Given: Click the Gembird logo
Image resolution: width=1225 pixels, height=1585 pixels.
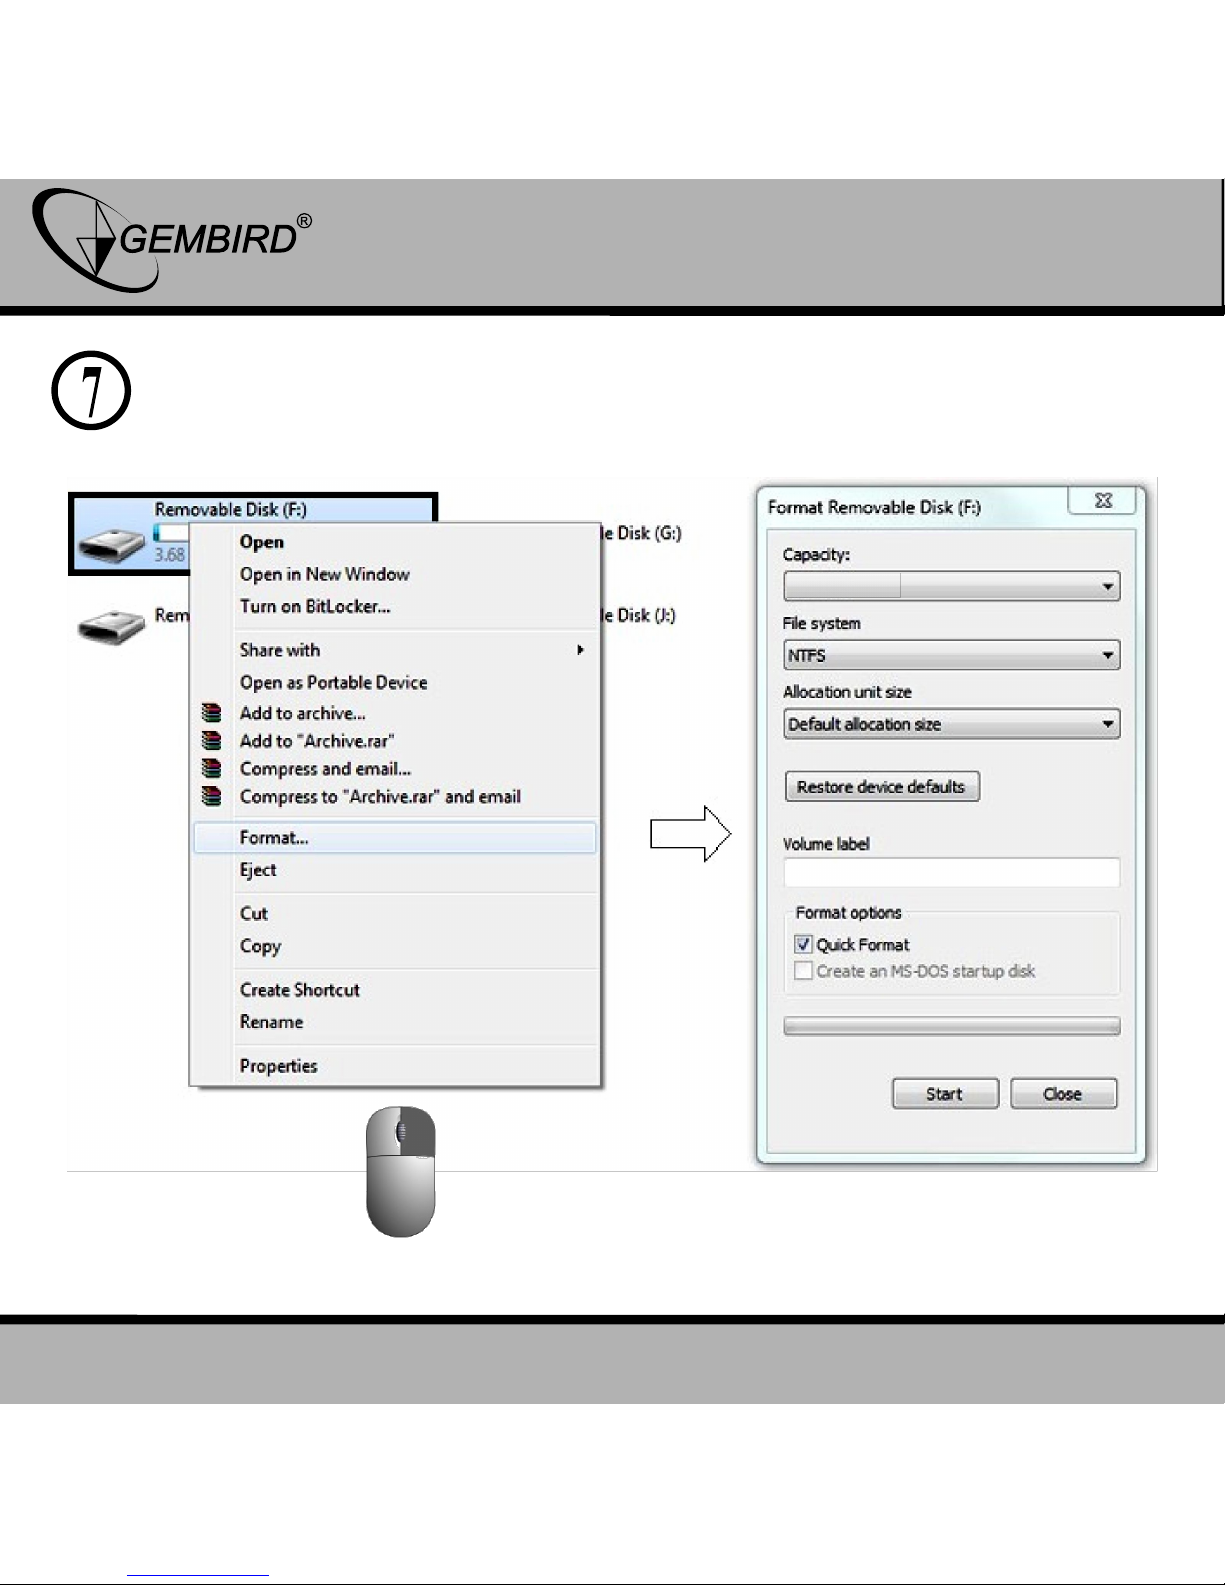Looking at the screenshot, I should point(170,240).
